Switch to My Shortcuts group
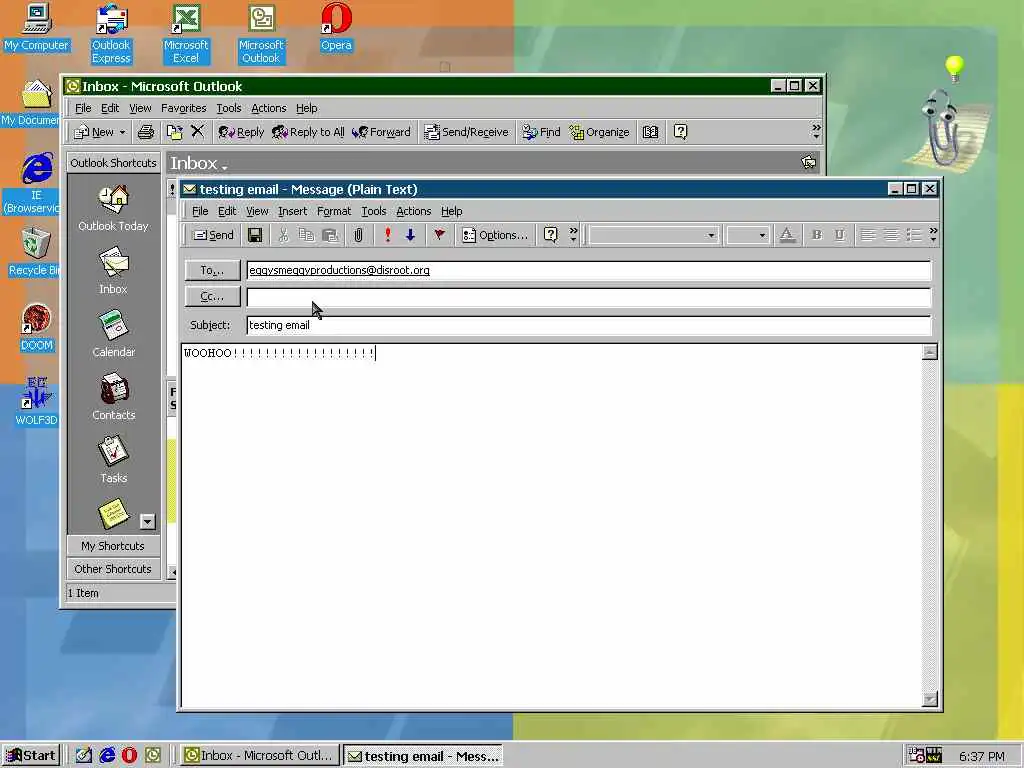The image size is (1024, 768). (x=113, y=545)
